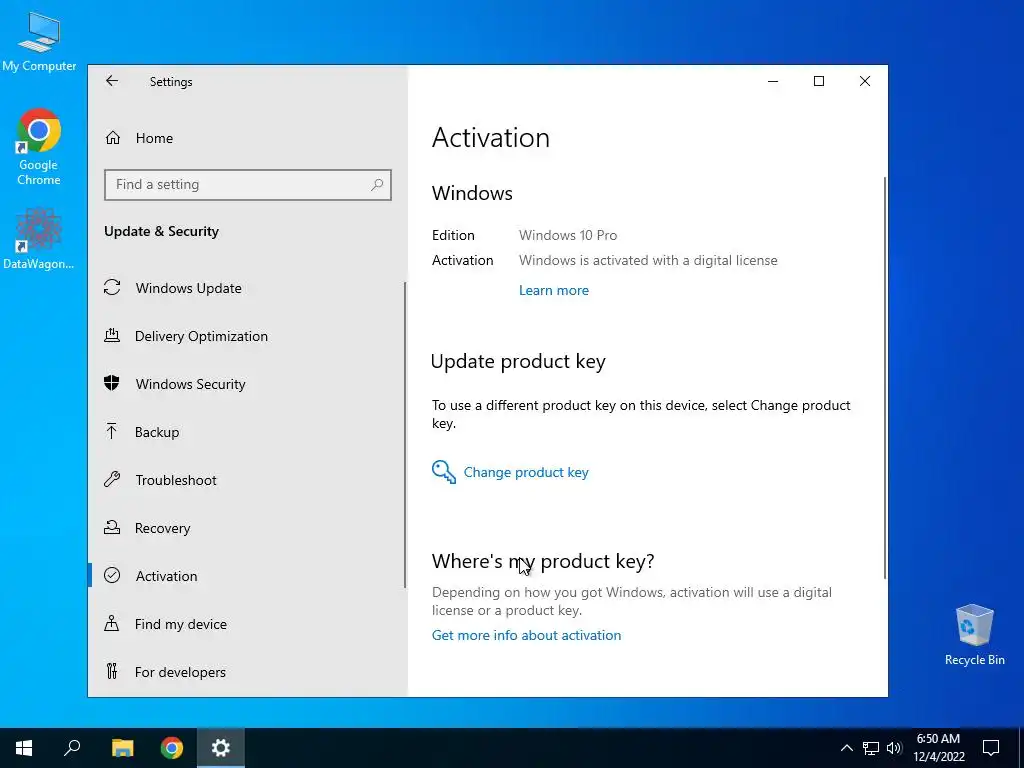The width and height of the screenshot is (1024, 768).
Task: Open Backup settings
Action: [247, 432]
